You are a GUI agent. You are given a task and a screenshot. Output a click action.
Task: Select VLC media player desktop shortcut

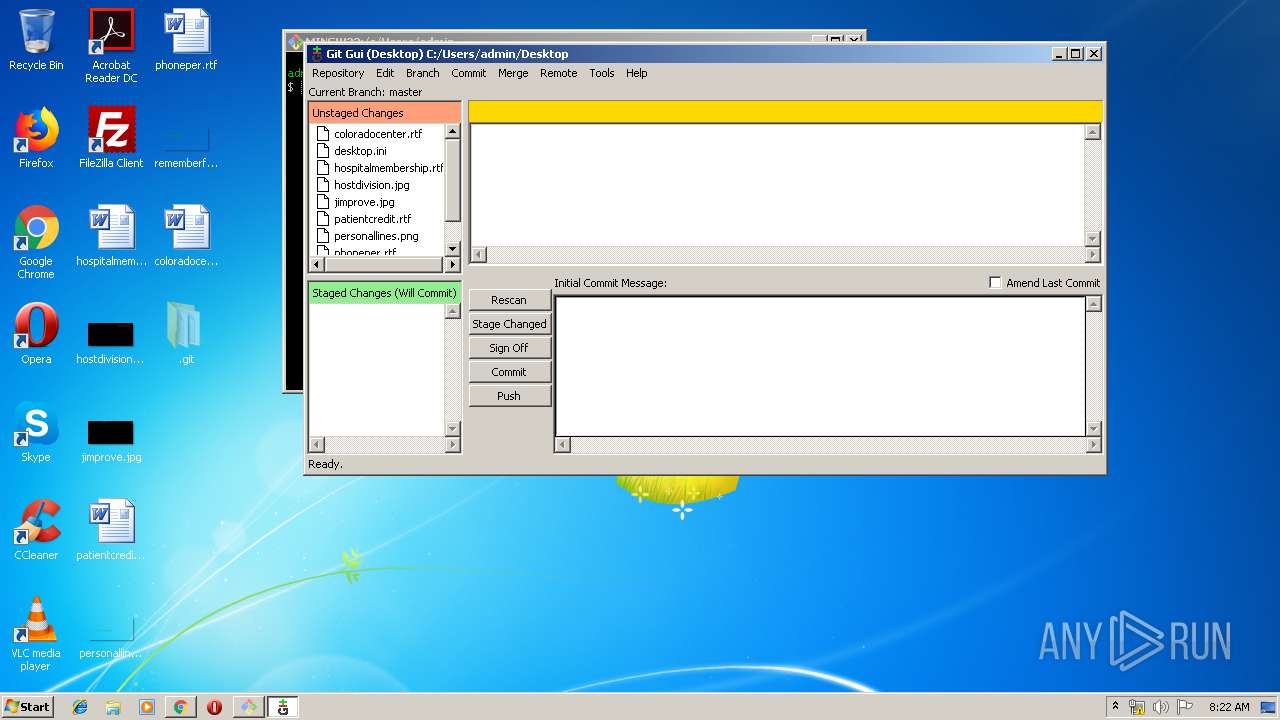point(36,634)
